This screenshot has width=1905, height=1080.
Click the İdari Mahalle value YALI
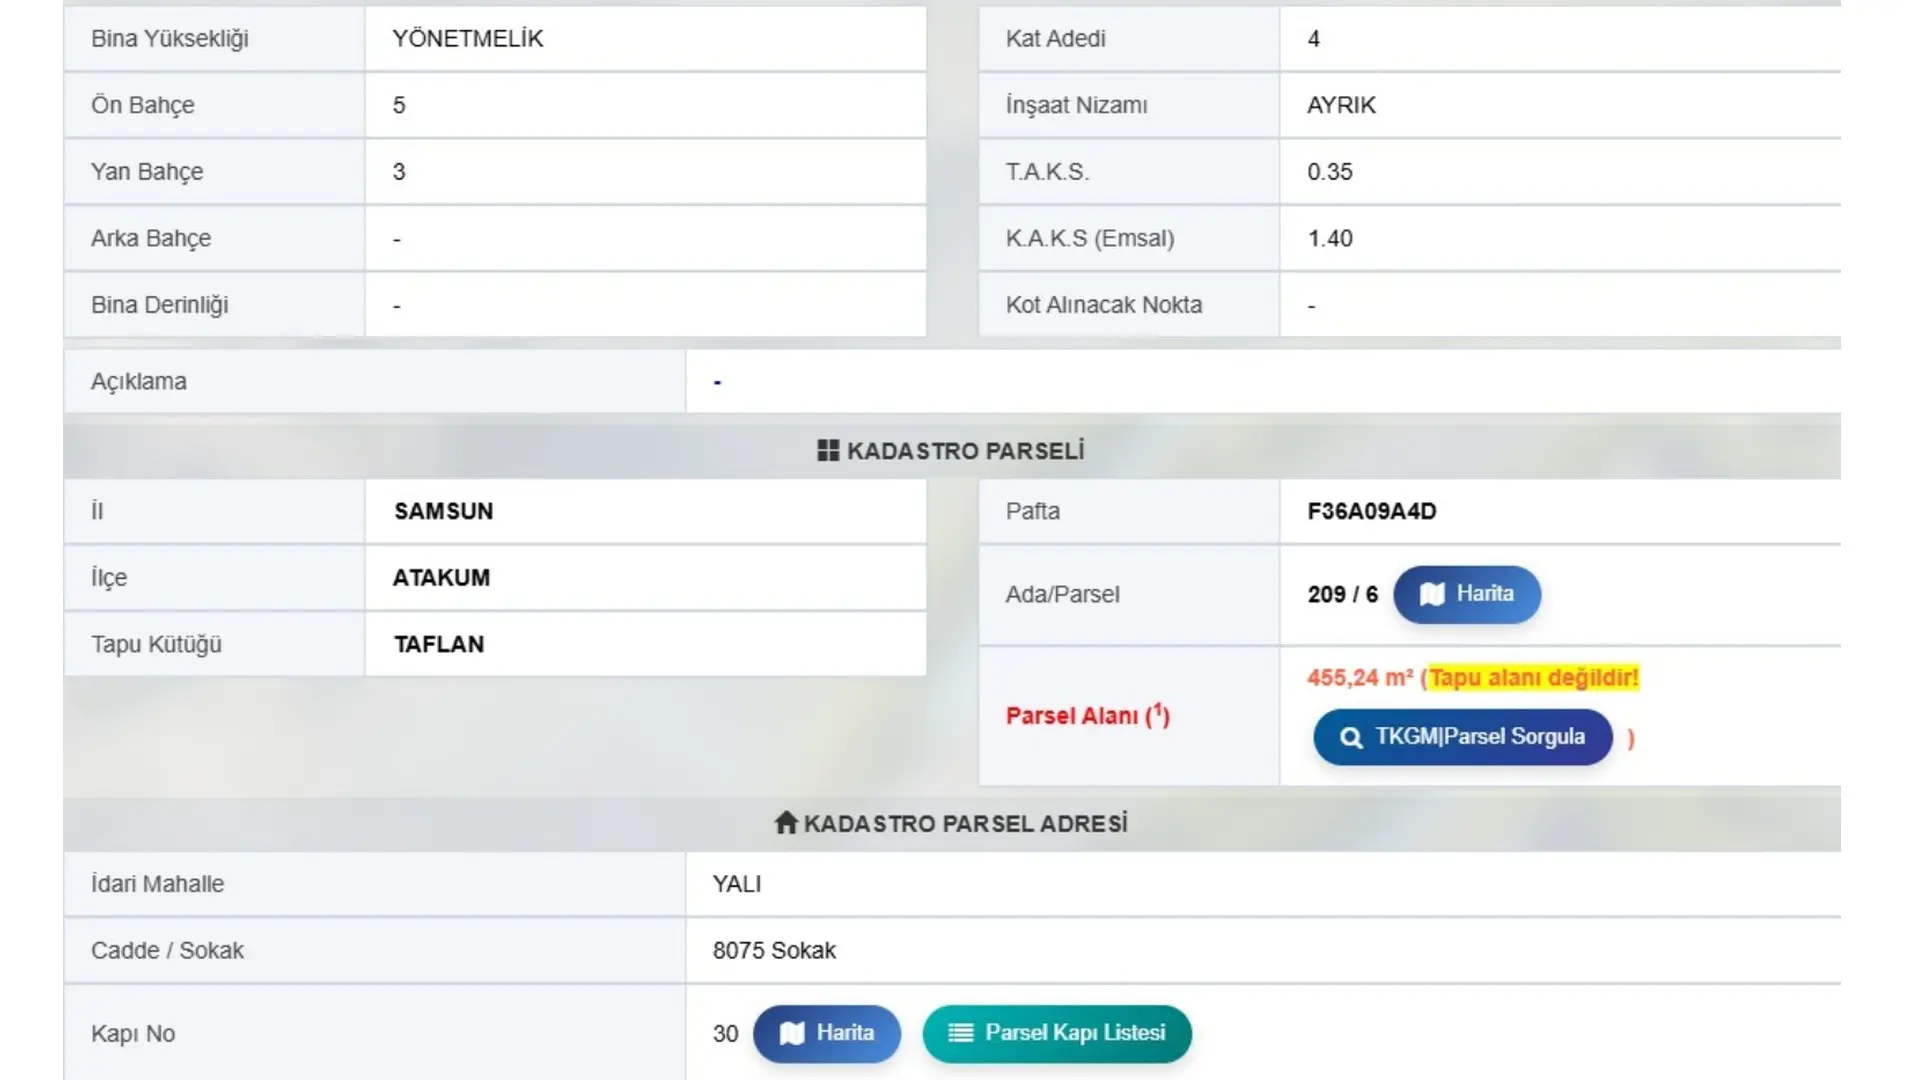tap(737, 884)
